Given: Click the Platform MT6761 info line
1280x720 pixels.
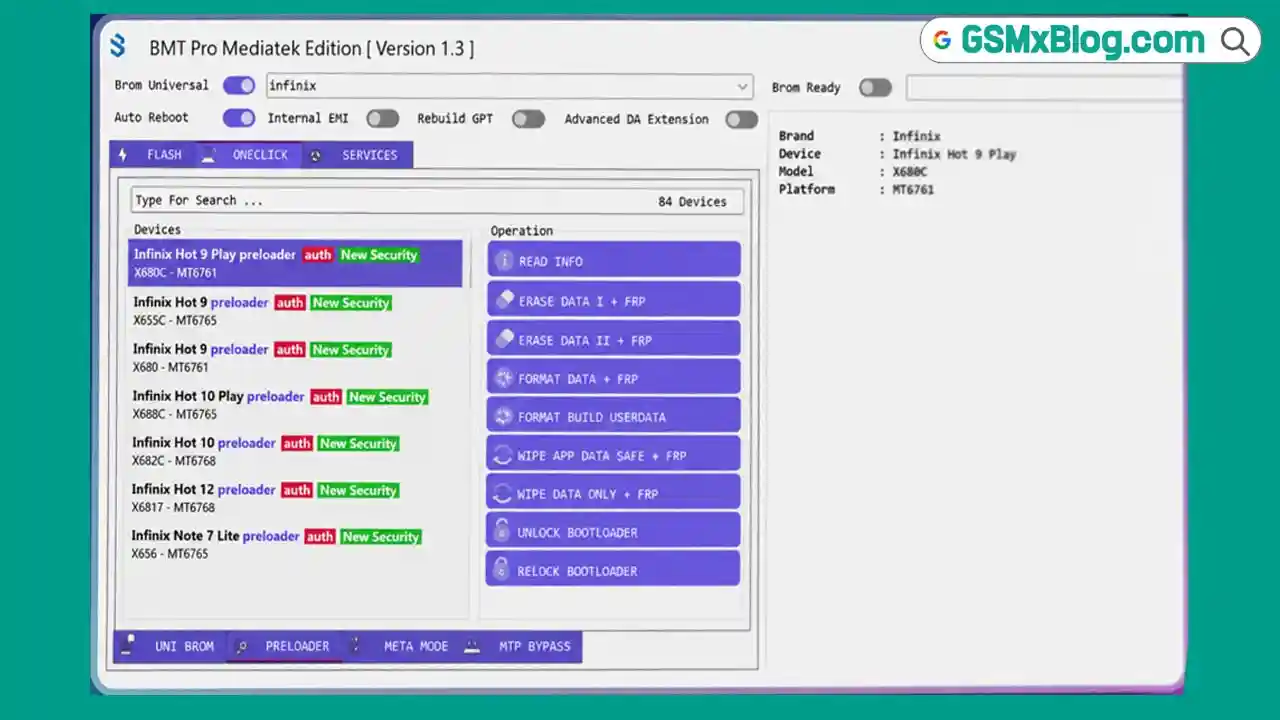Looking at the screenshot, I should click(856, 189).
